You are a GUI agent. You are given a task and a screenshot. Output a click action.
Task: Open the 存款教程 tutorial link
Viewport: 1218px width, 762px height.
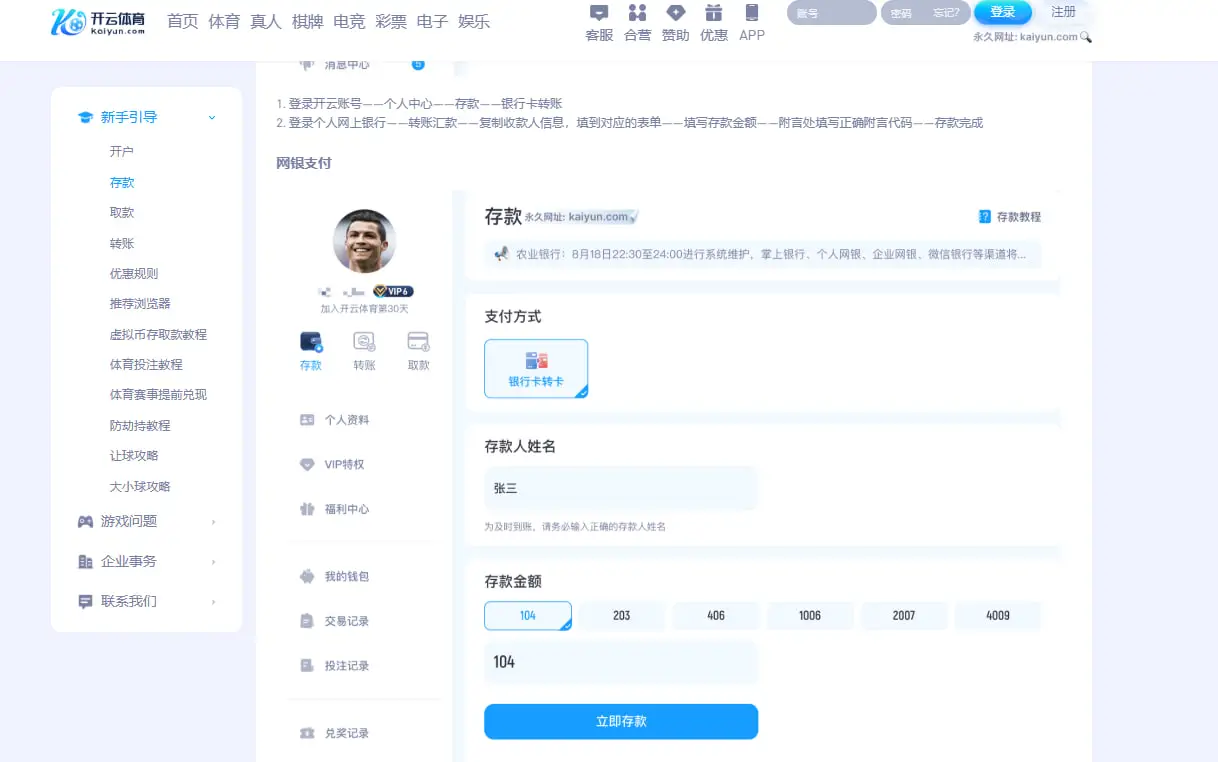tap(1009, 216)
